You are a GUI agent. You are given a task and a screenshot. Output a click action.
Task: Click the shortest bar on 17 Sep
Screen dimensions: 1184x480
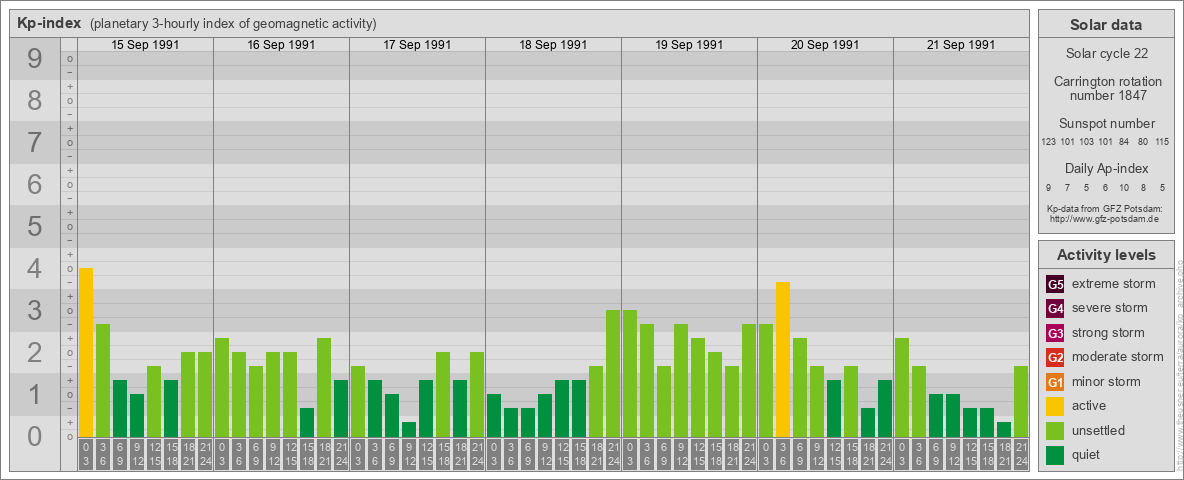click(x=409, y=429)
